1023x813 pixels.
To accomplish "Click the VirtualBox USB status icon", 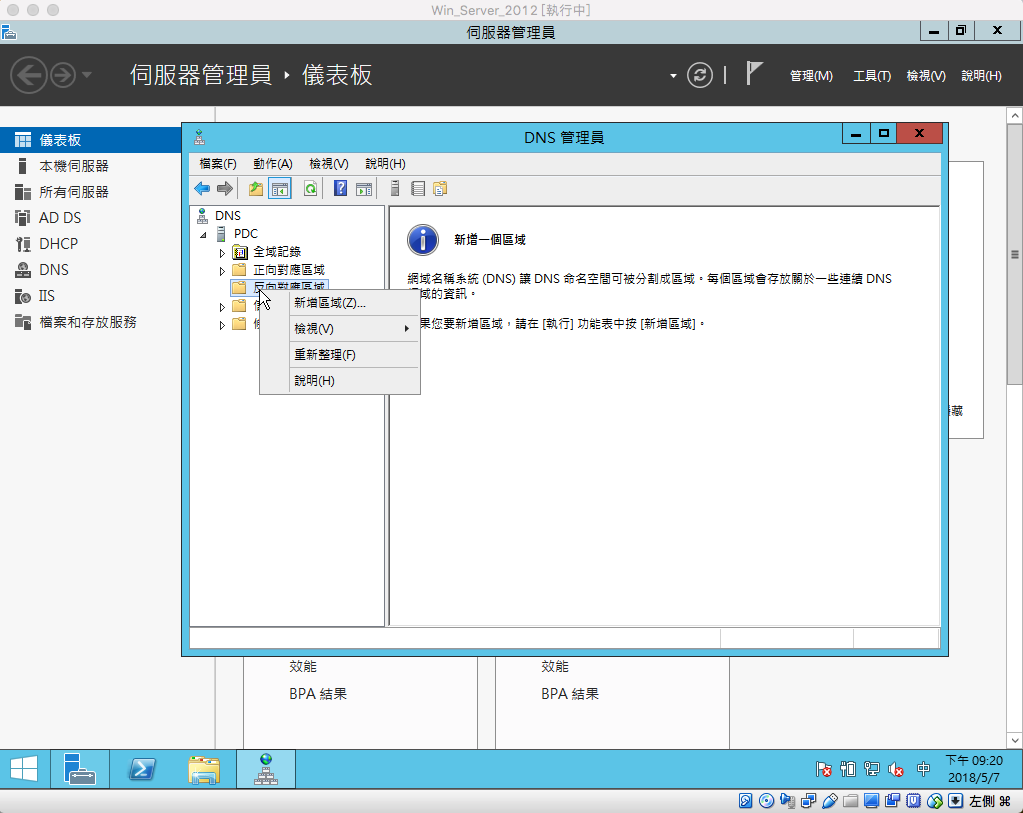I will [x=829, y=801].
